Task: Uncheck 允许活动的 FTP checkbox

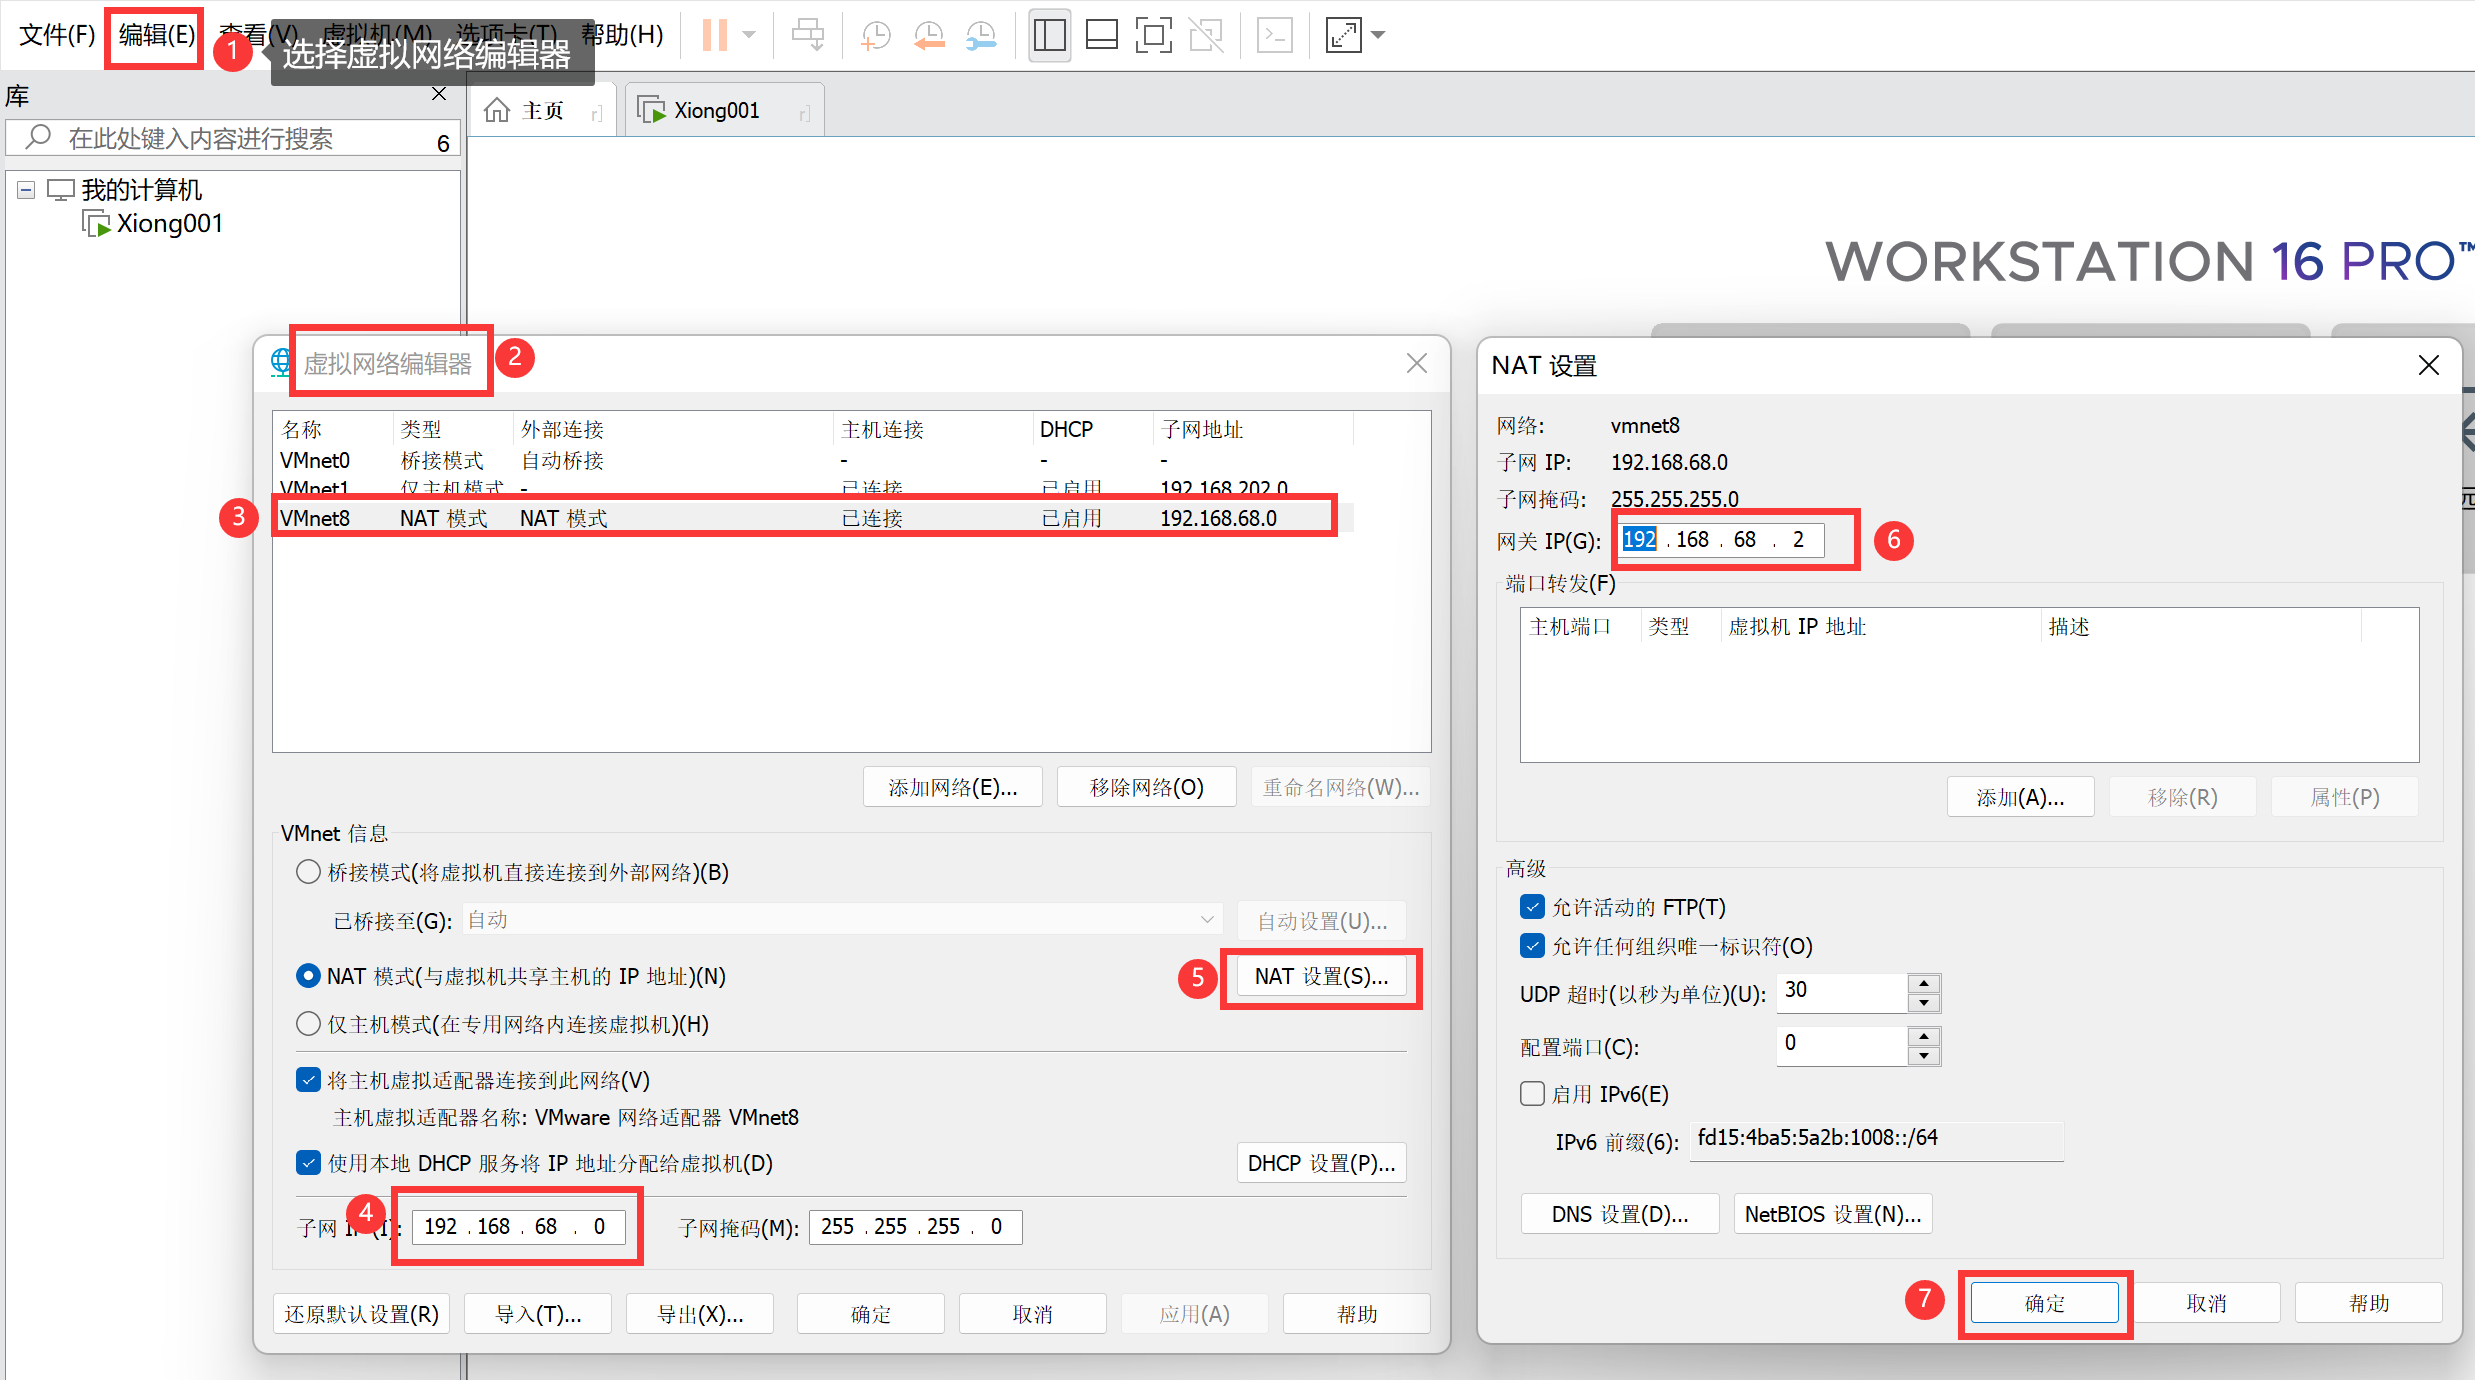Action: point(1532,907)
